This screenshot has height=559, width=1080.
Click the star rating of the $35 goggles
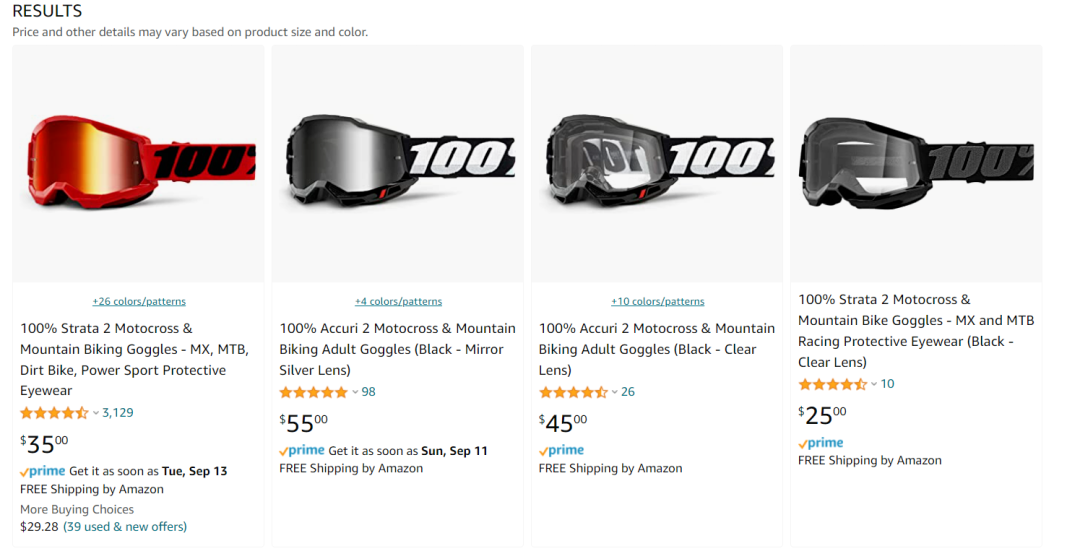click(x=54, y=413)
